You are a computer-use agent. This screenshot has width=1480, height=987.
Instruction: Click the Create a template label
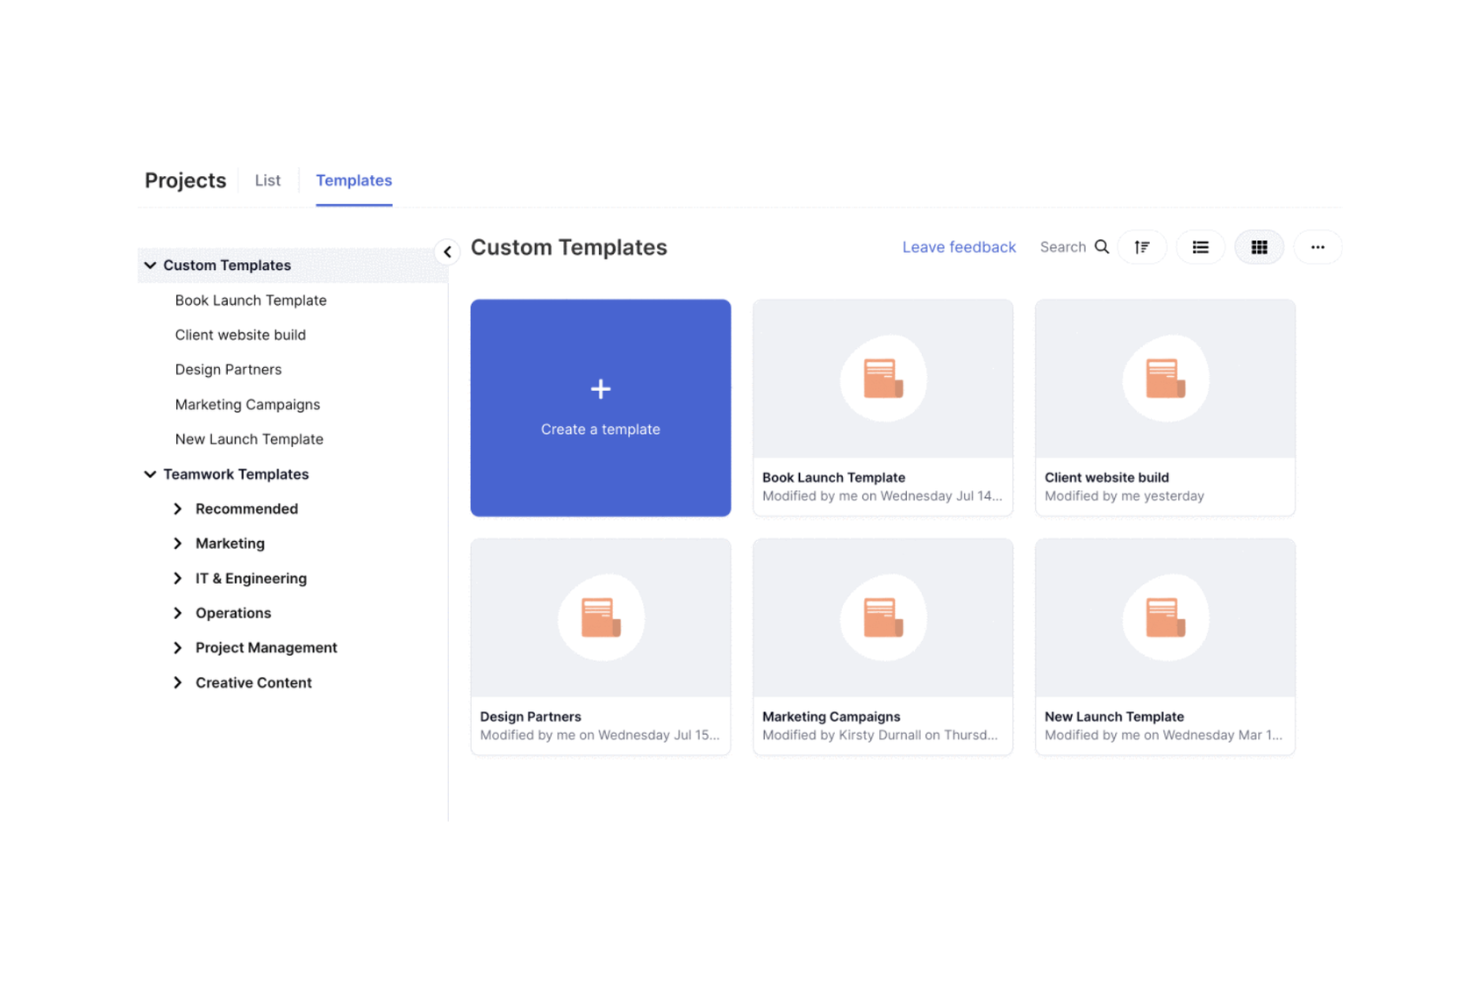(x=600, y=429)
